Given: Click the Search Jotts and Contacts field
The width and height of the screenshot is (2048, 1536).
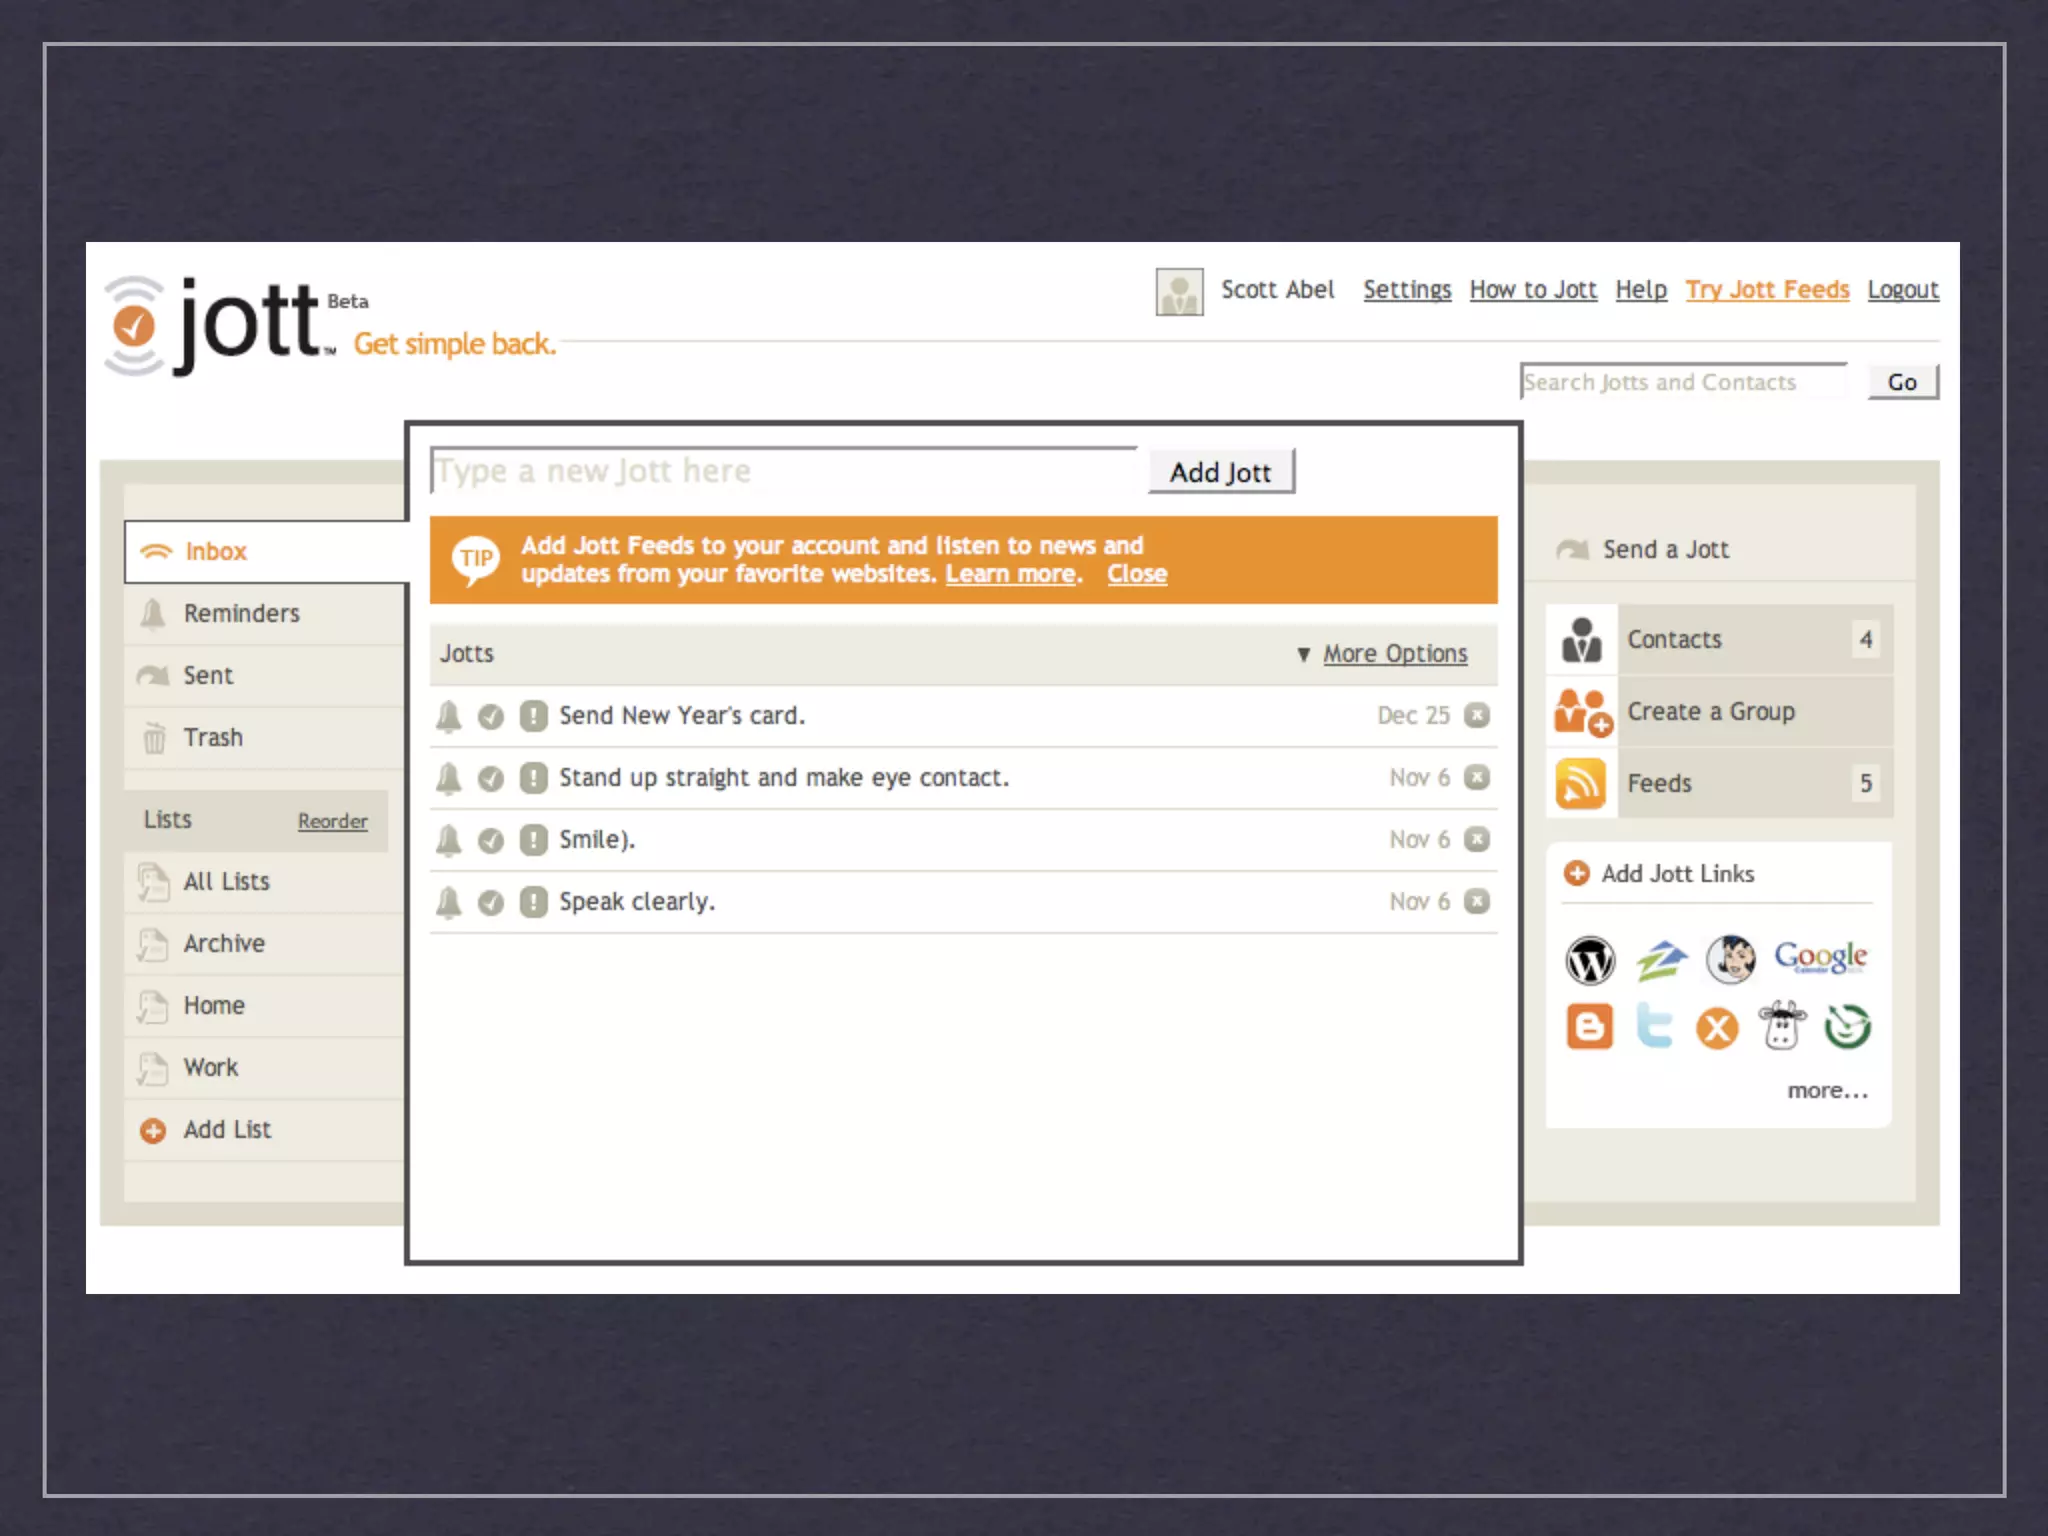Looking at the screenshot, I should [x=1682, y=382].
